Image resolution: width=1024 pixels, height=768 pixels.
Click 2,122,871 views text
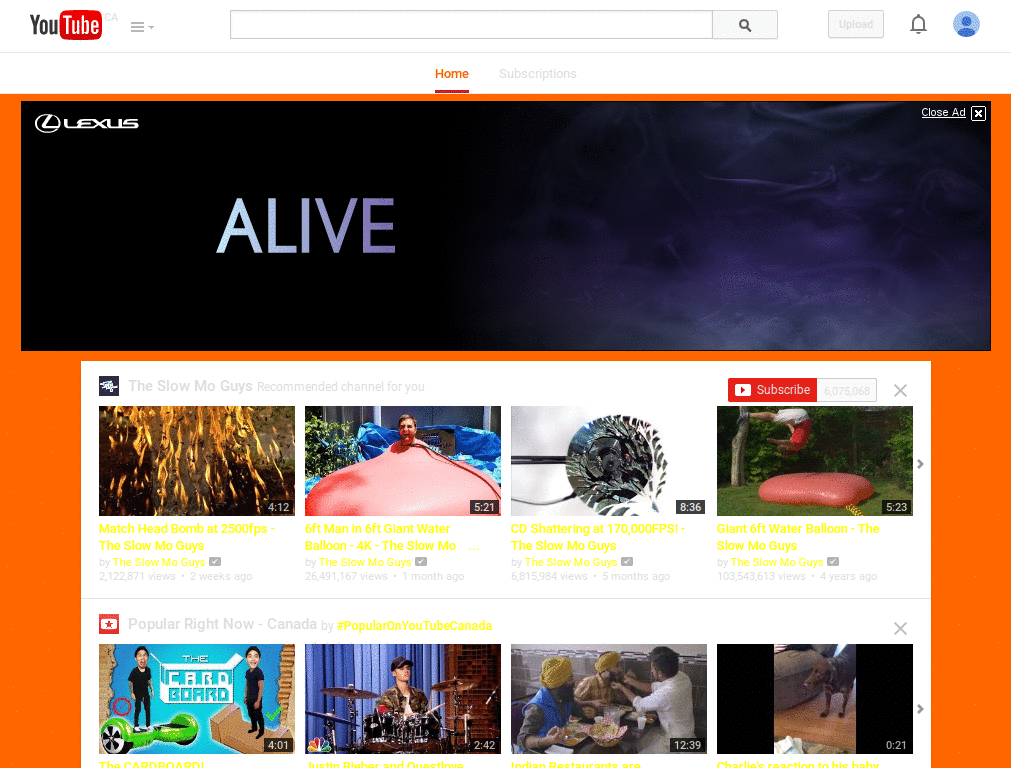click(x=137, y=577)
